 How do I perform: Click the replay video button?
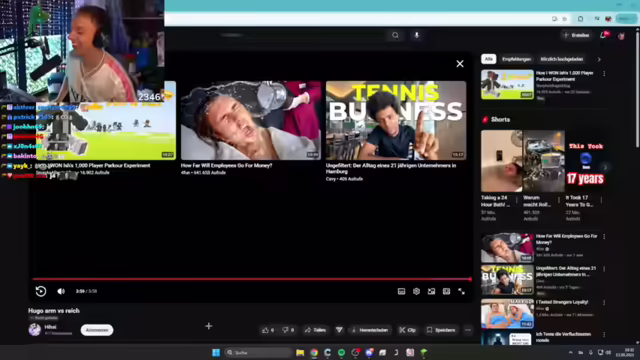[x=41, y=291]
